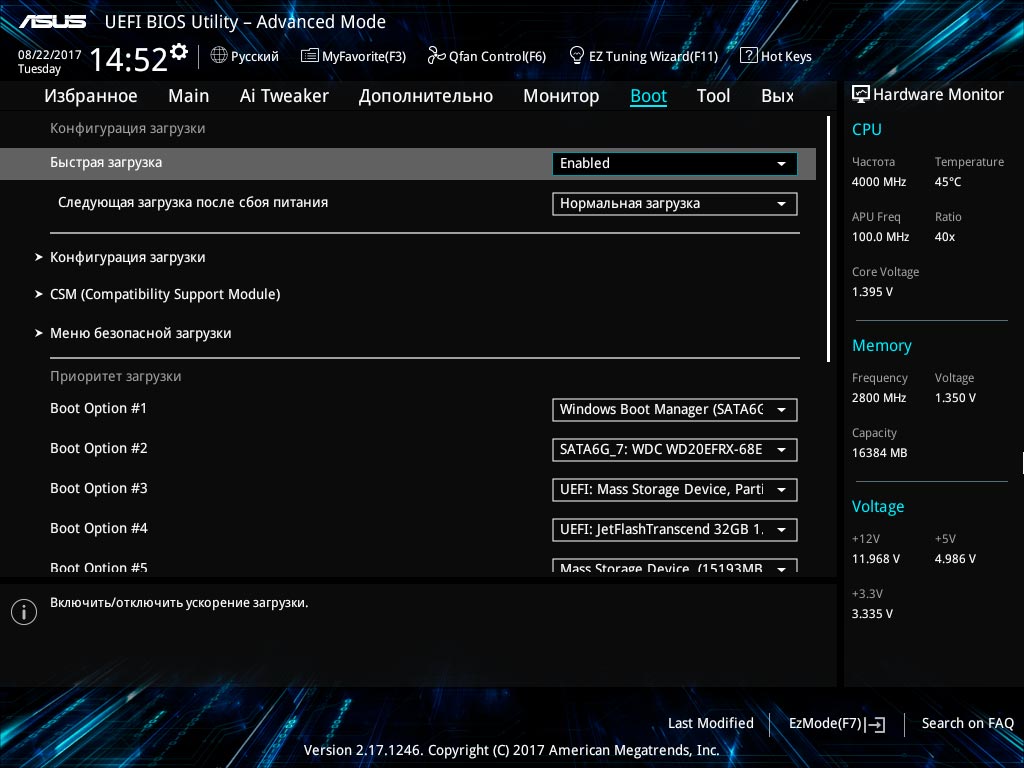
Task: Switch to the Tool tab
Action: click(x=713, y=96)
